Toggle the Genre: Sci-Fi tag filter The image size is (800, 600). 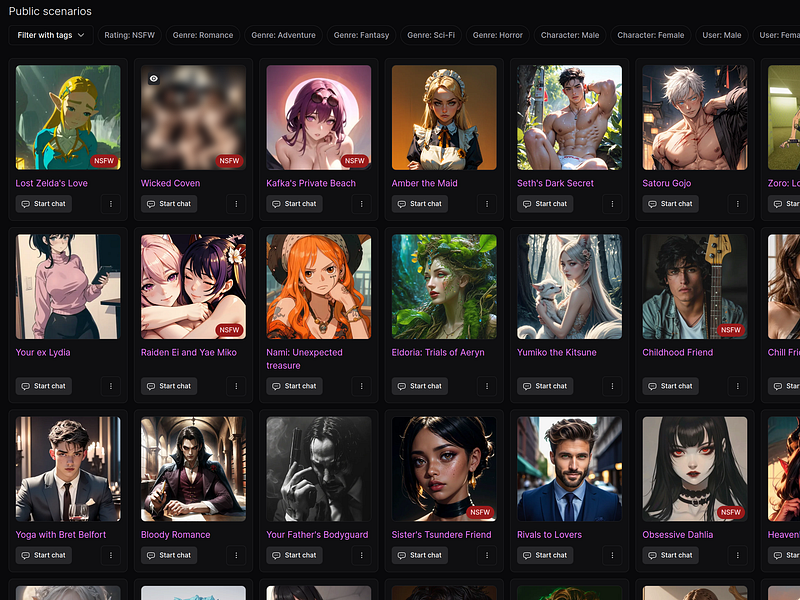431,35
